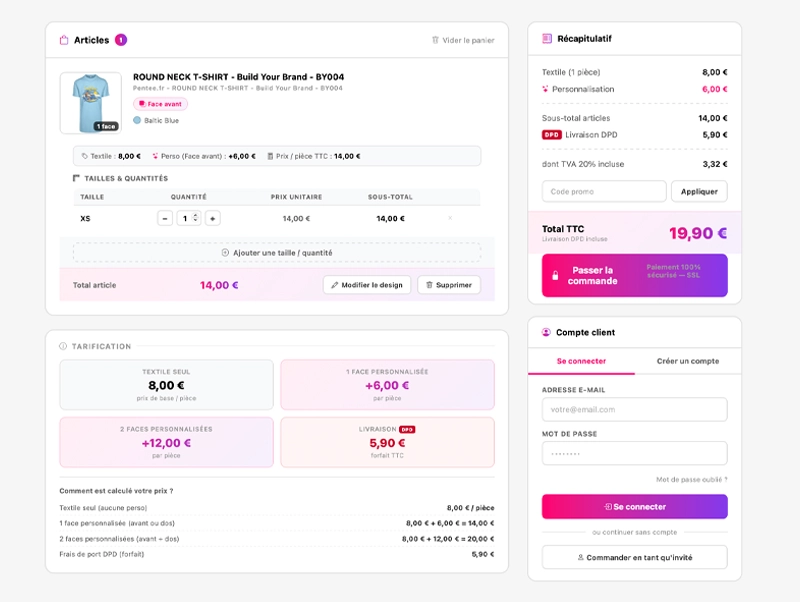Image resolution: width=800 pixels, height=602 pixels.
Task: Click the info icon next to Tarification
Action: [x=63, y=347]
